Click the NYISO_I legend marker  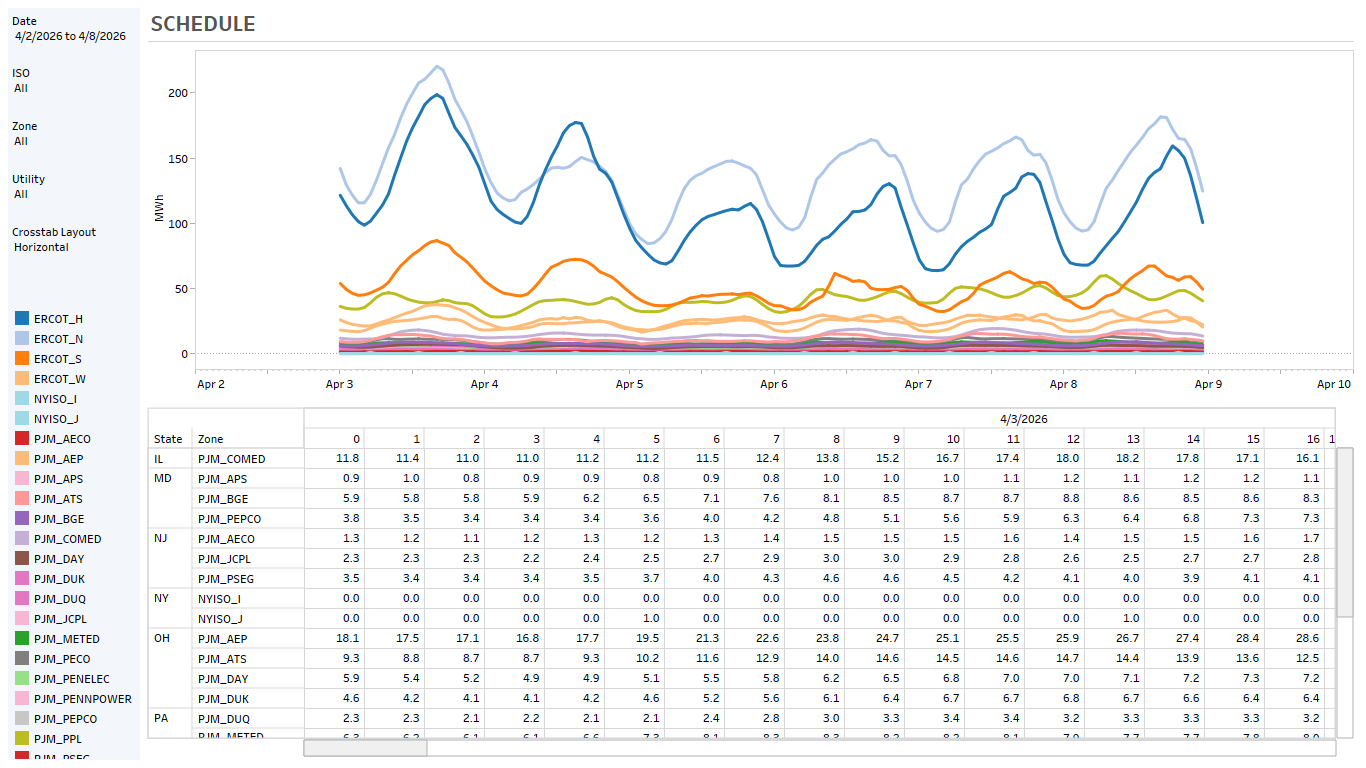(x=22, y=398)
